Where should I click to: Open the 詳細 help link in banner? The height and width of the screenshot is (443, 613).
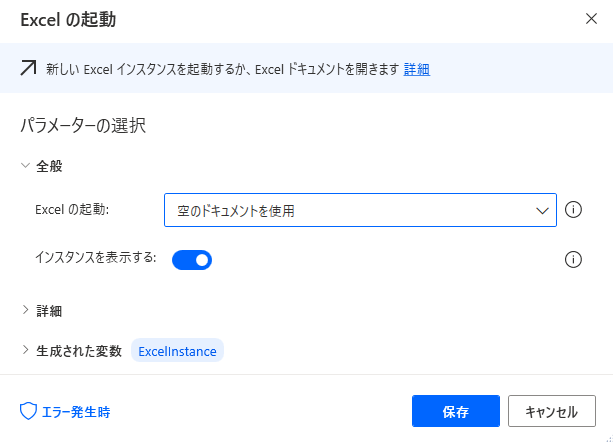click(417, 69)
